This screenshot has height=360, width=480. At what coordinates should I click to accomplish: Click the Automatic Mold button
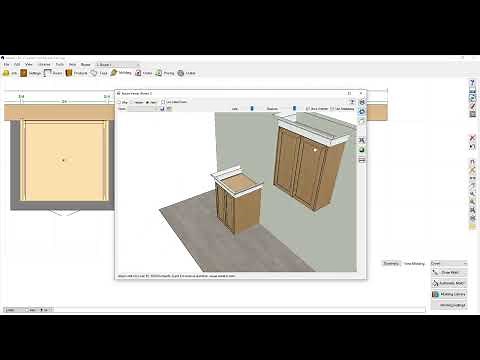(x=449, y=283)
